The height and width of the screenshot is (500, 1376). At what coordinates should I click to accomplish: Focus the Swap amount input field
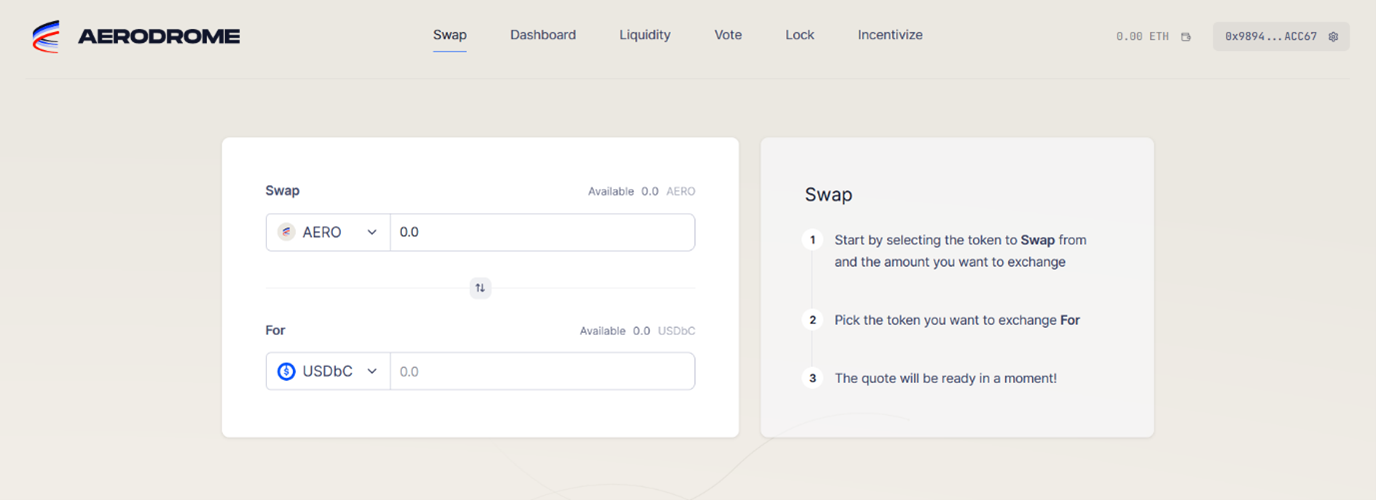pyautogui.click(x=542, y=232)
